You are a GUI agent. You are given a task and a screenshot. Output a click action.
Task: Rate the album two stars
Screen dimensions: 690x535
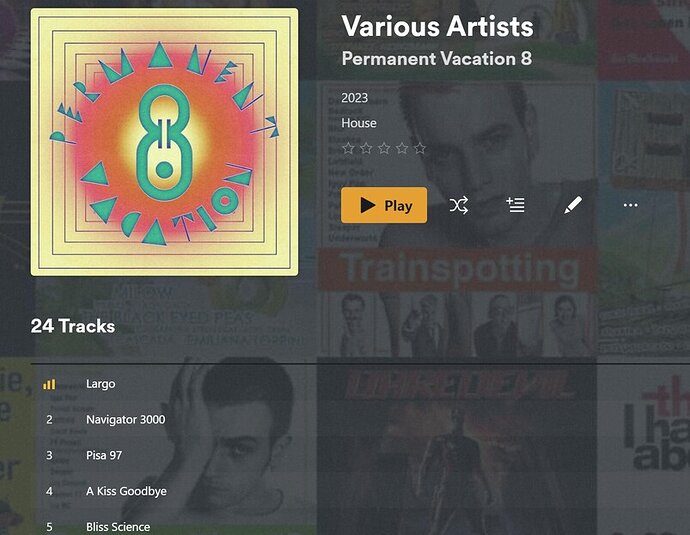pos(366,148)
